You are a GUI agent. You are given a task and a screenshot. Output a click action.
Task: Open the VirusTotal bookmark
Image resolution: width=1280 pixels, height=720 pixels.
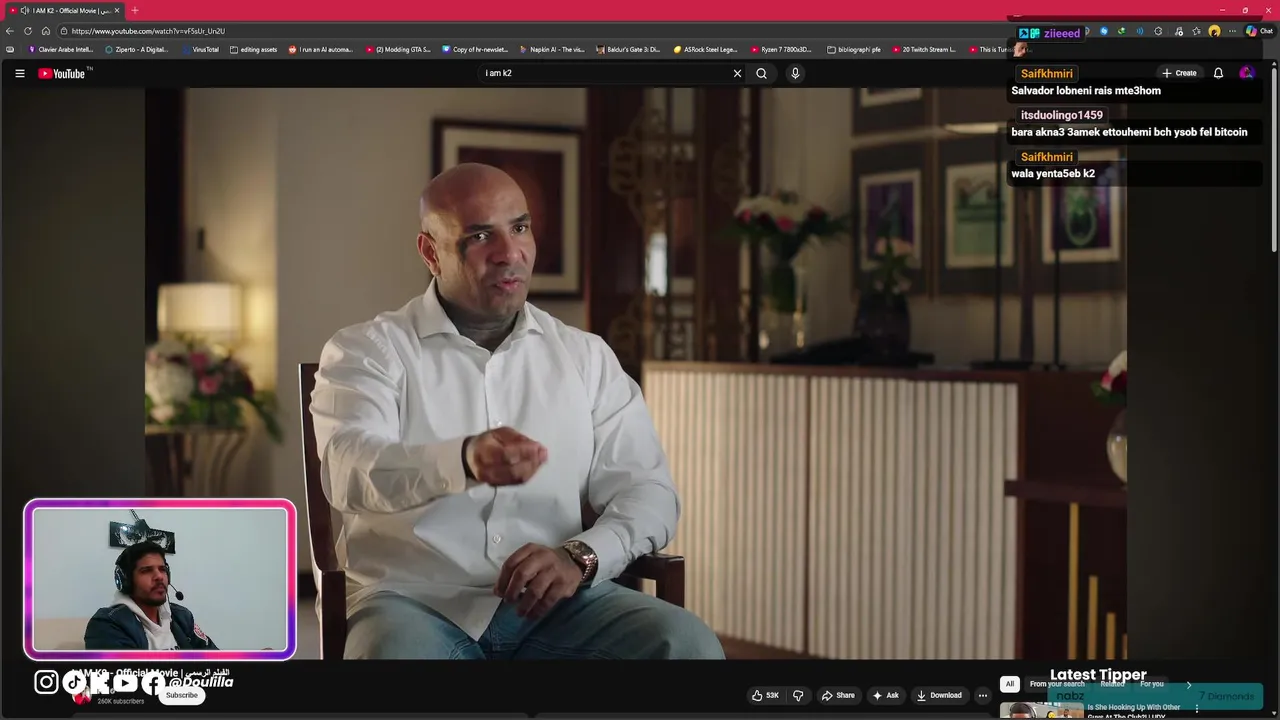200,49
